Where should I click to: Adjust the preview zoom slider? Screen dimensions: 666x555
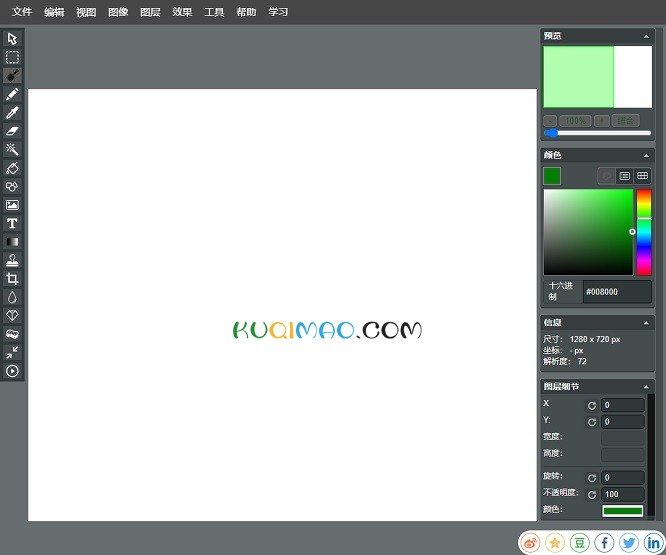tap(597, 133)
